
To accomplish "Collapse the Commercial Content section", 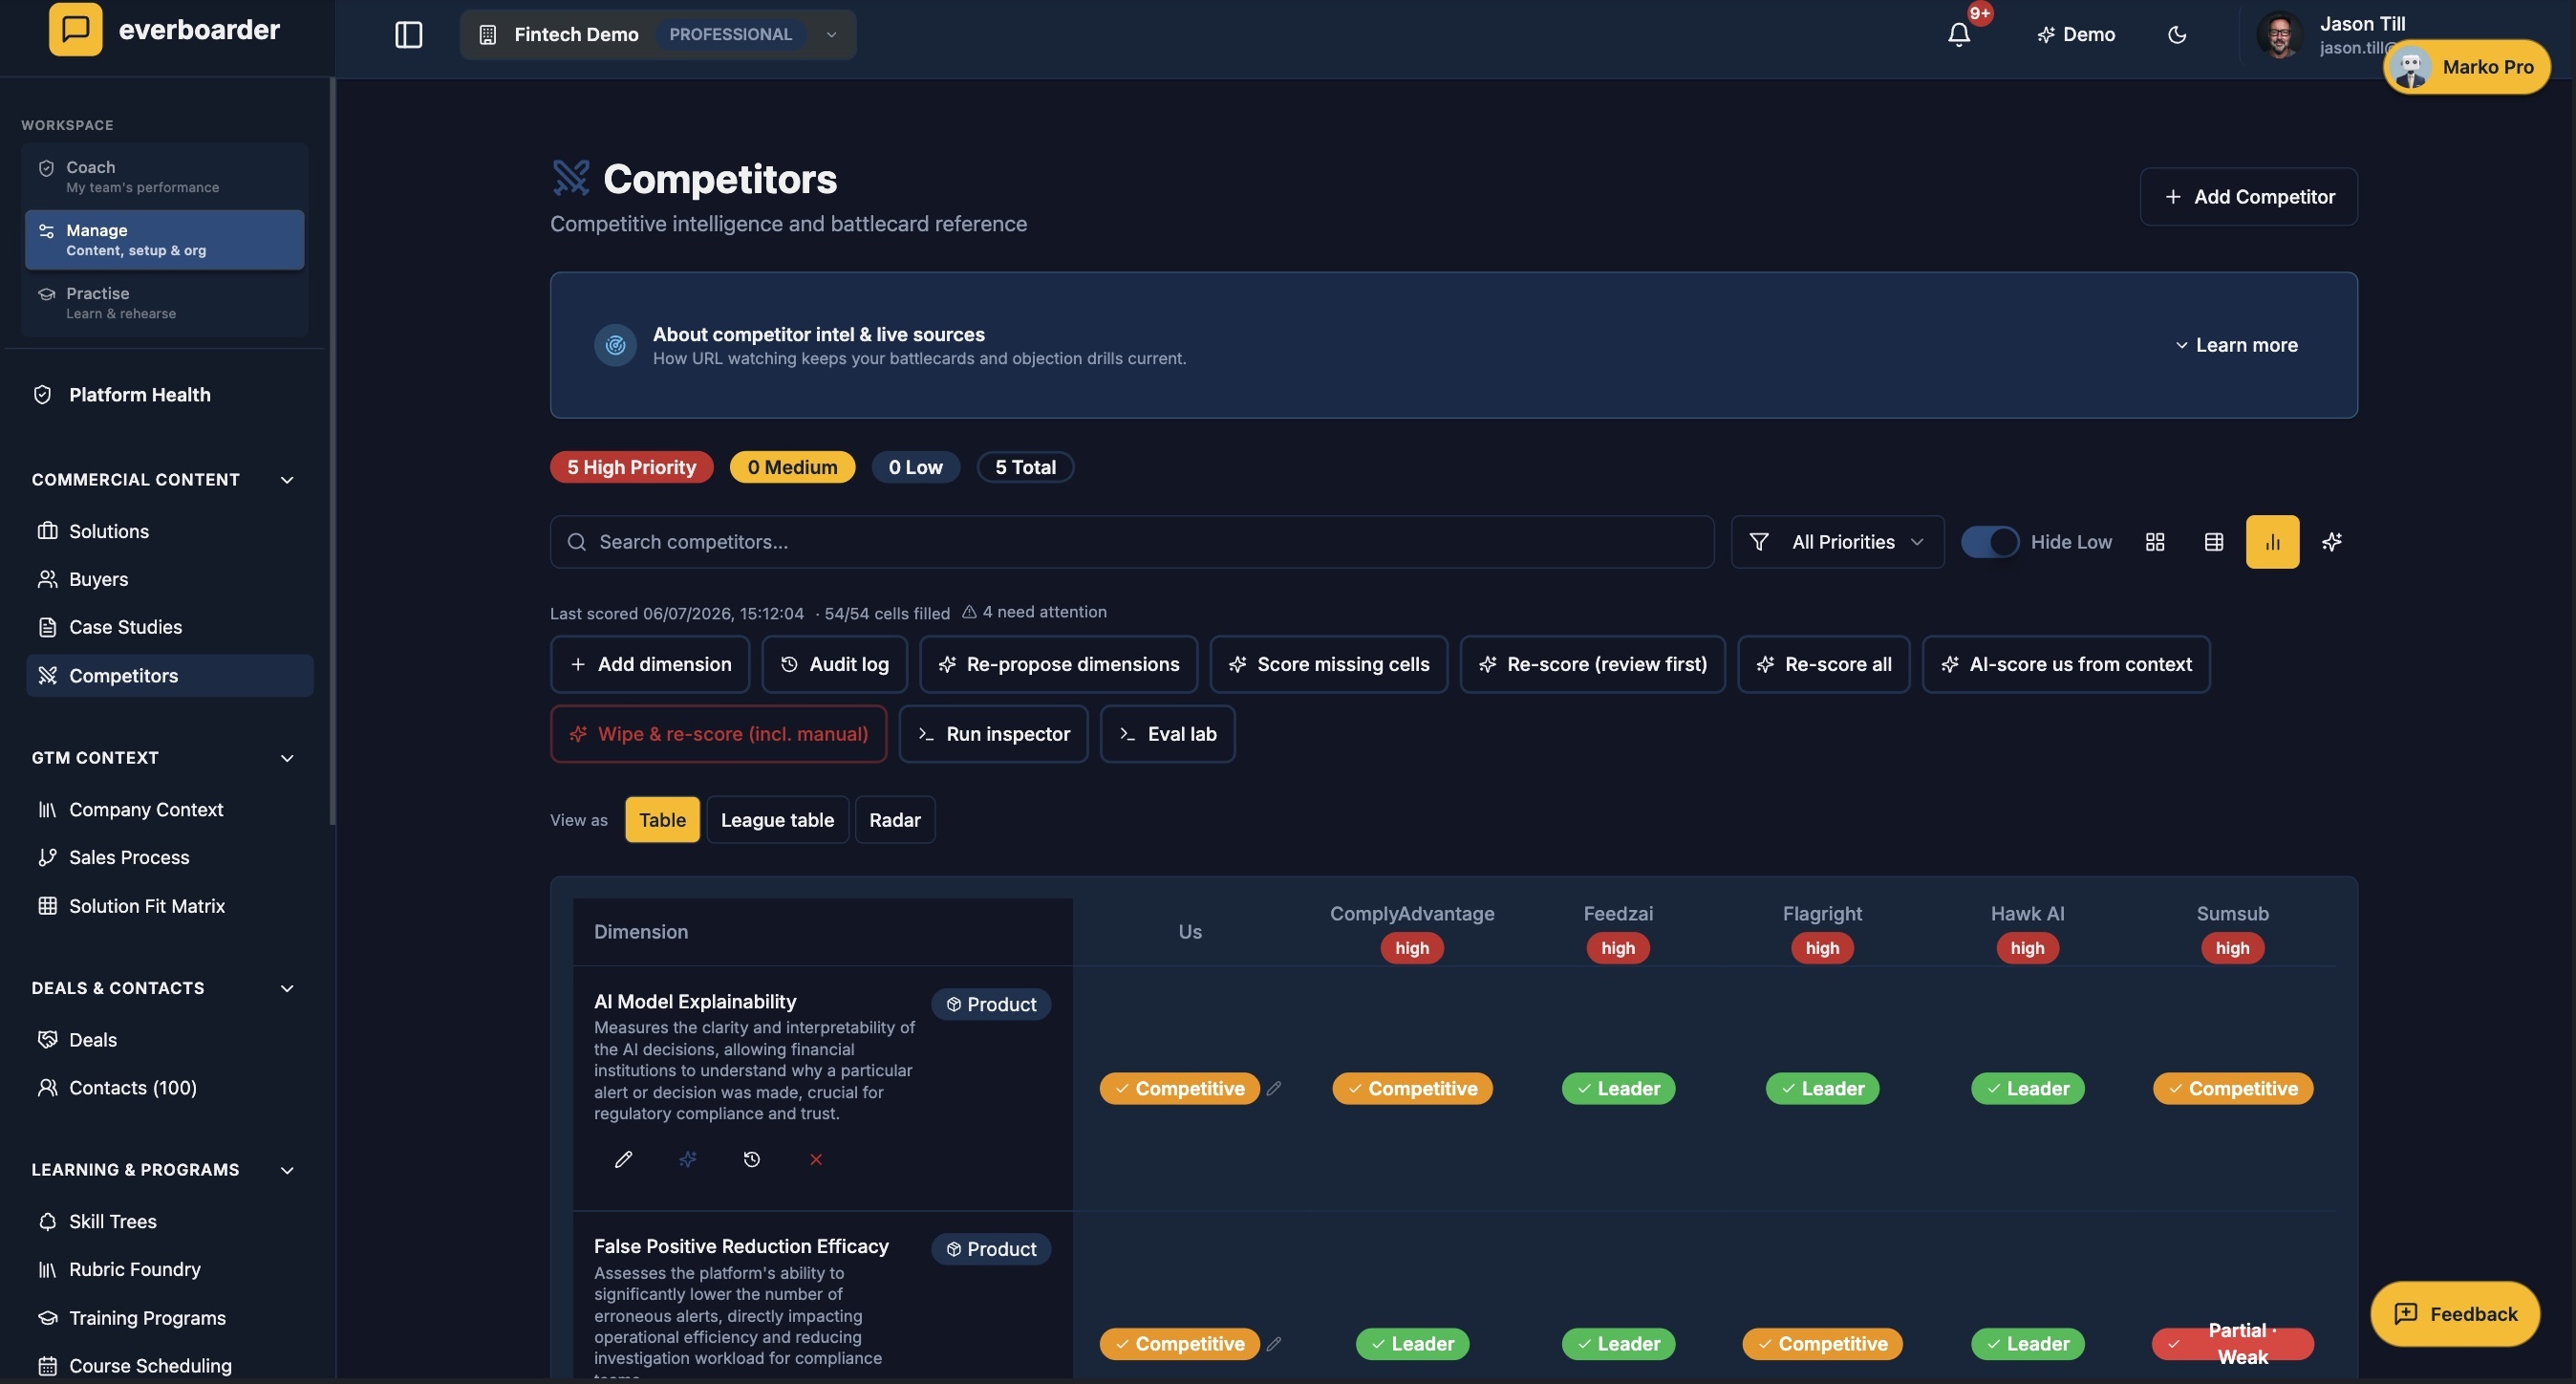I will pos(287,480).
